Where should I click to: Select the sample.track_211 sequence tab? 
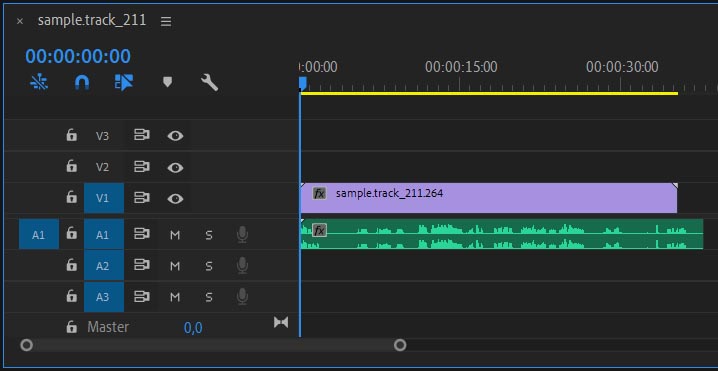coord(92,20)
